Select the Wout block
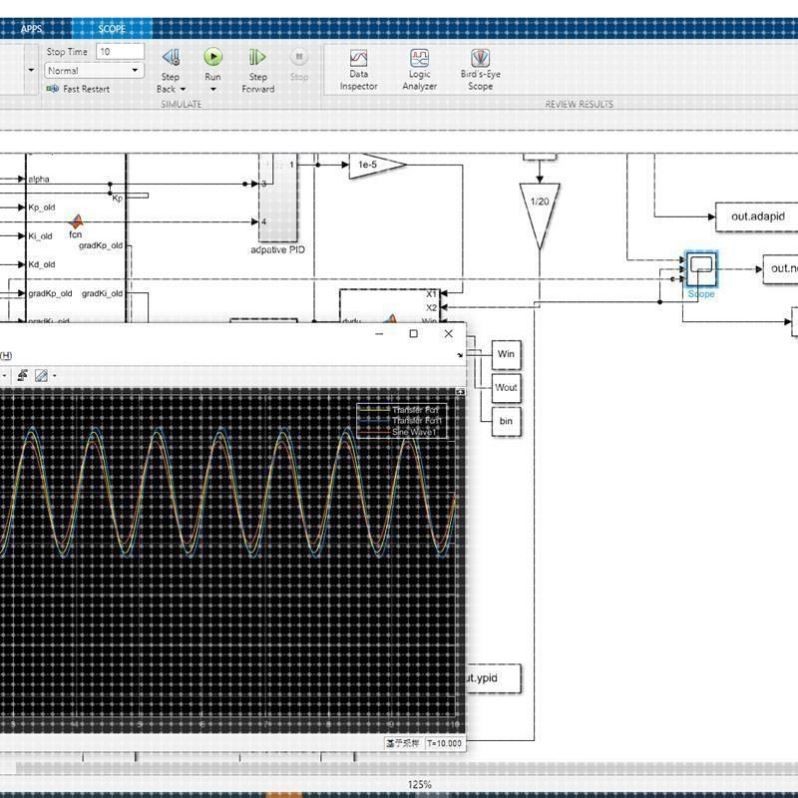798x798 pixels. coord(506,387)
